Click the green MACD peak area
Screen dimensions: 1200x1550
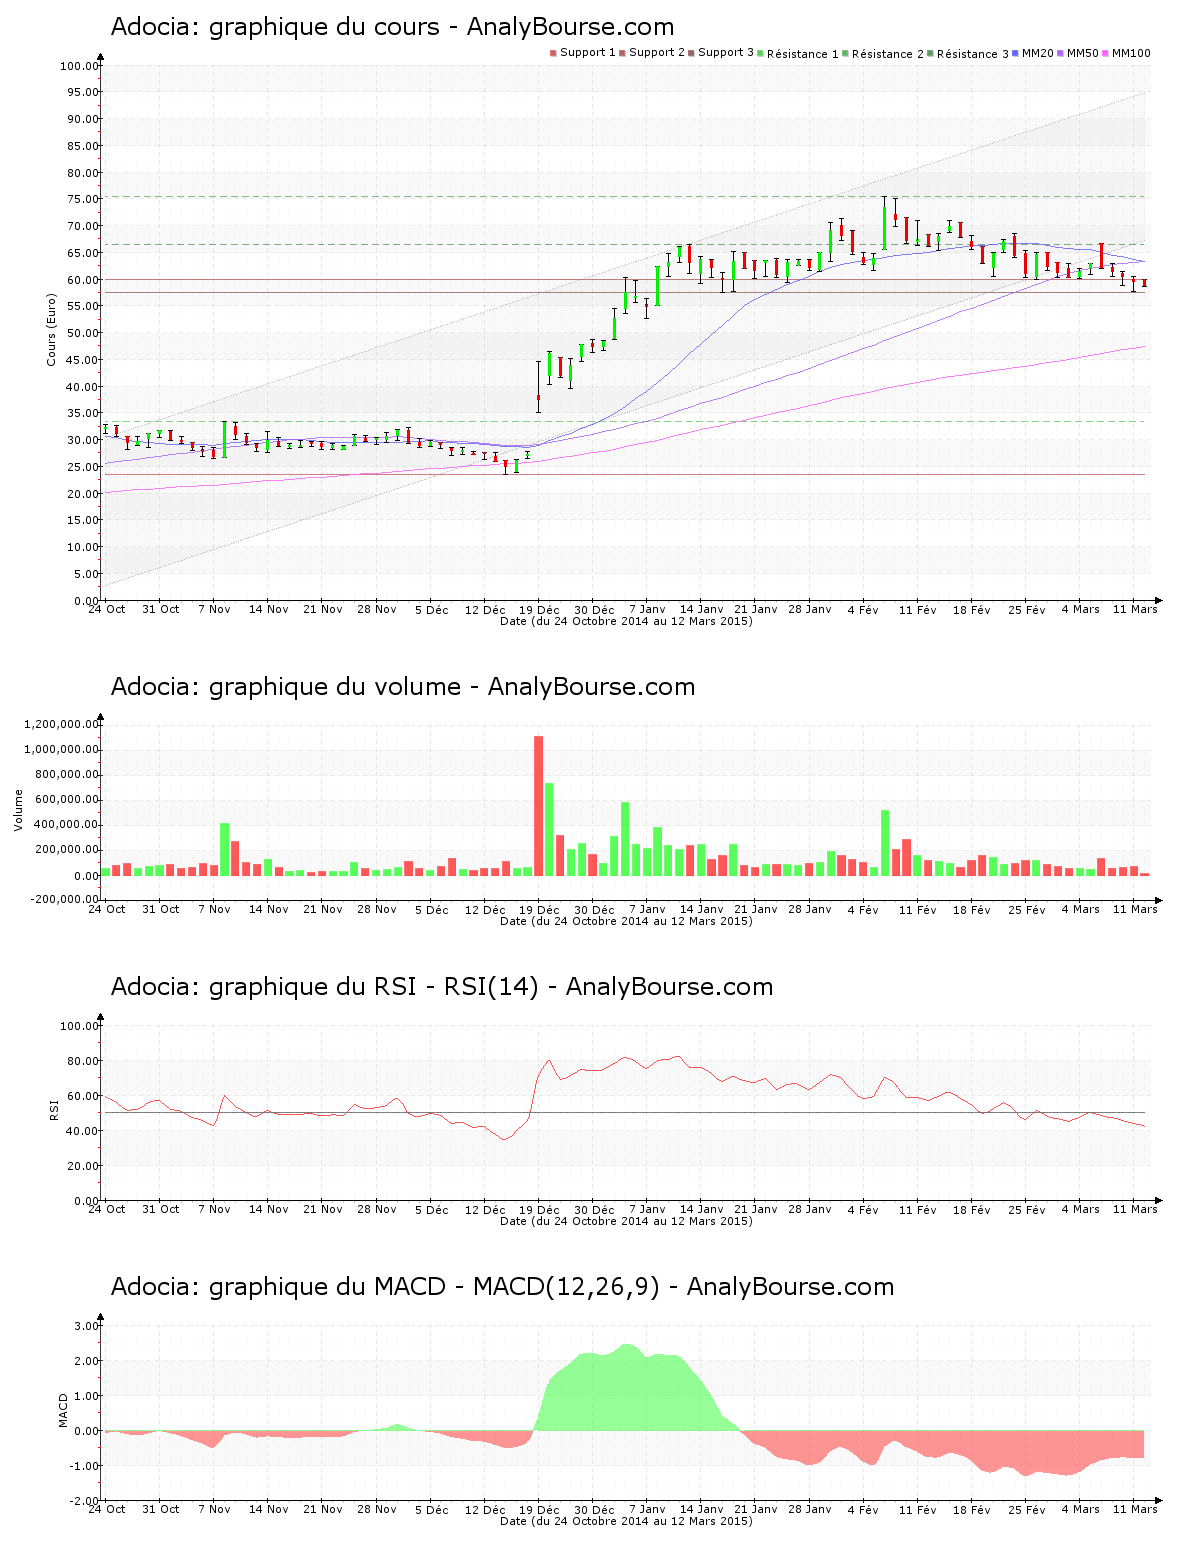(625, 1390)
